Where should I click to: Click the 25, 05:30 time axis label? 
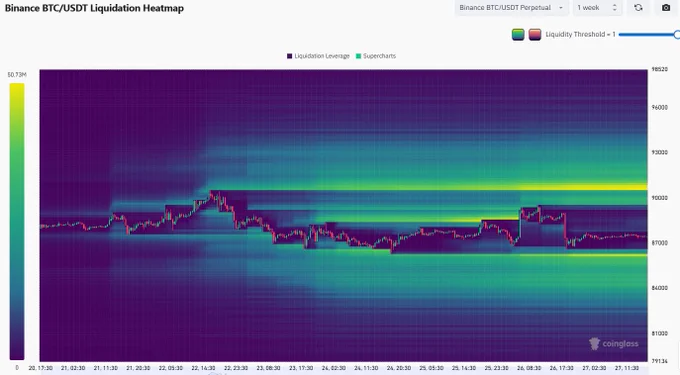[x=431, y=368]
